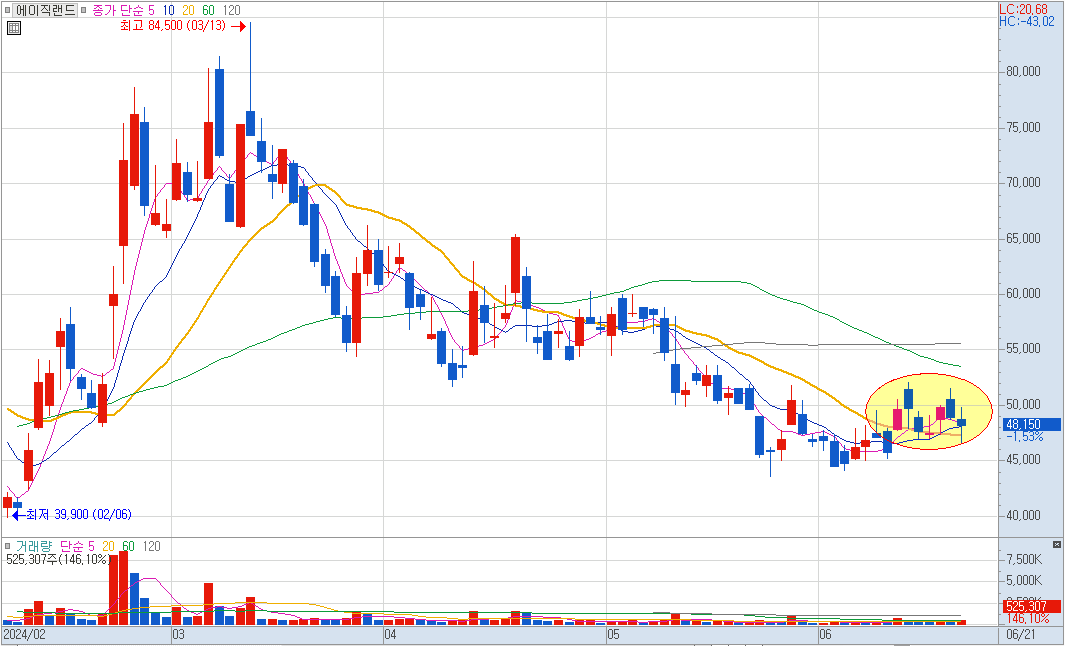Viewport: 1065px width, 646px height.
Task: Toggle the square marker before 거래량
Action: click(x=7, y=546)
